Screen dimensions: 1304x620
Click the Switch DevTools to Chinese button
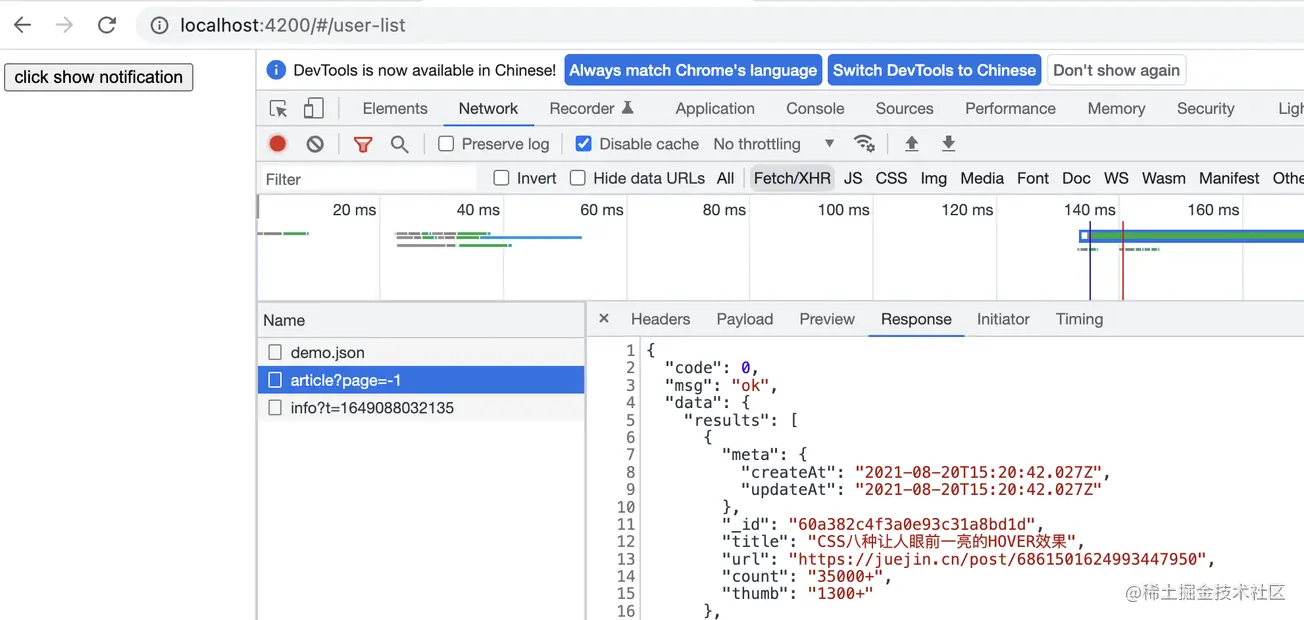[934, 70]
